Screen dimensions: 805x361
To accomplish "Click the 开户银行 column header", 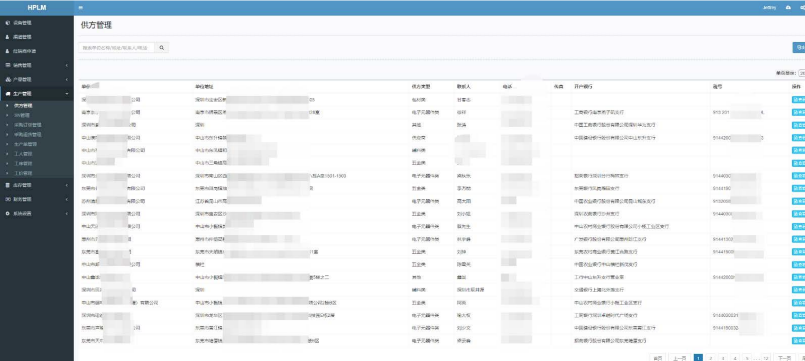I will click(x=583, y=87).
